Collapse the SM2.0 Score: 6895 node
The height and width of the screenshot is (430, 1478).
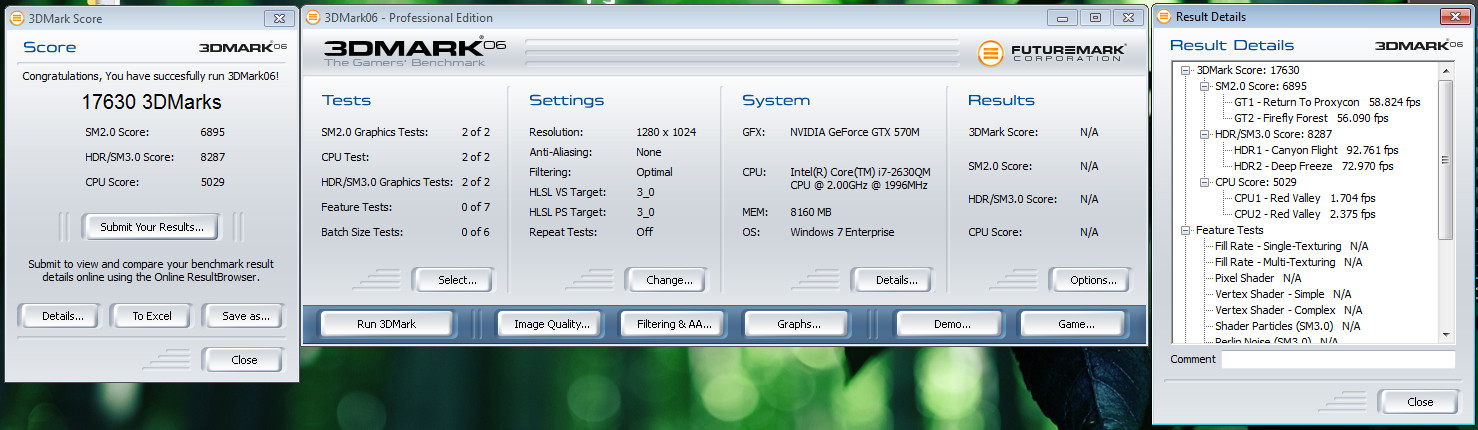coord(1204,86)
